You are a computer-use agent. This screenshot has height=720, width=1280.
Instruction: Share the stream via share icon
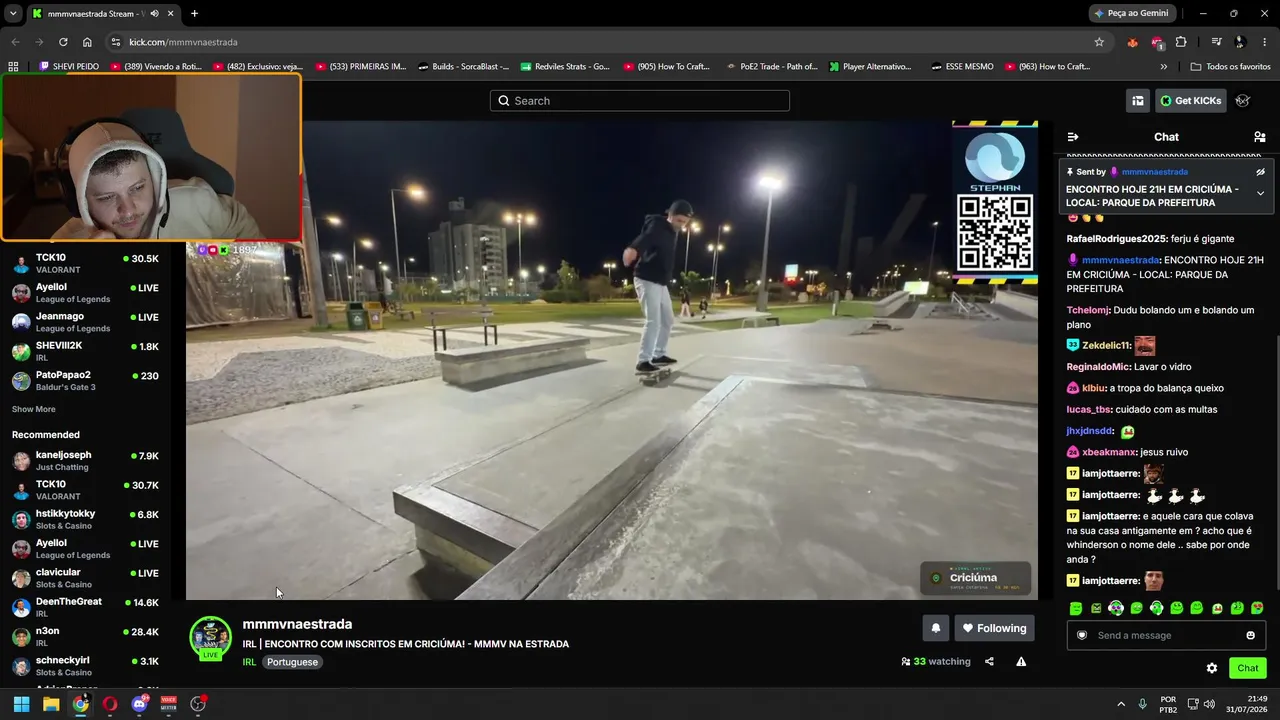click(989, 661)
